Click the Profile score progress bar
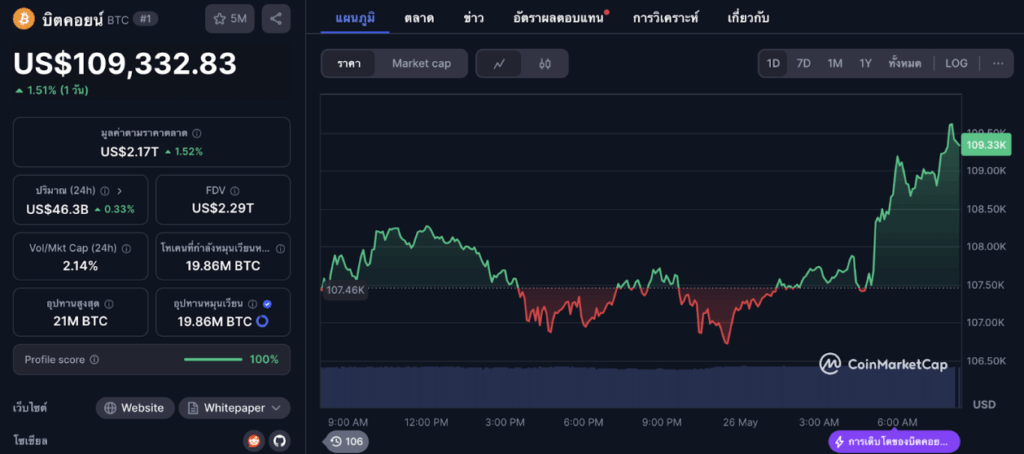The width and height of the screenshot is (1024, 454). (x=213, y=360)
